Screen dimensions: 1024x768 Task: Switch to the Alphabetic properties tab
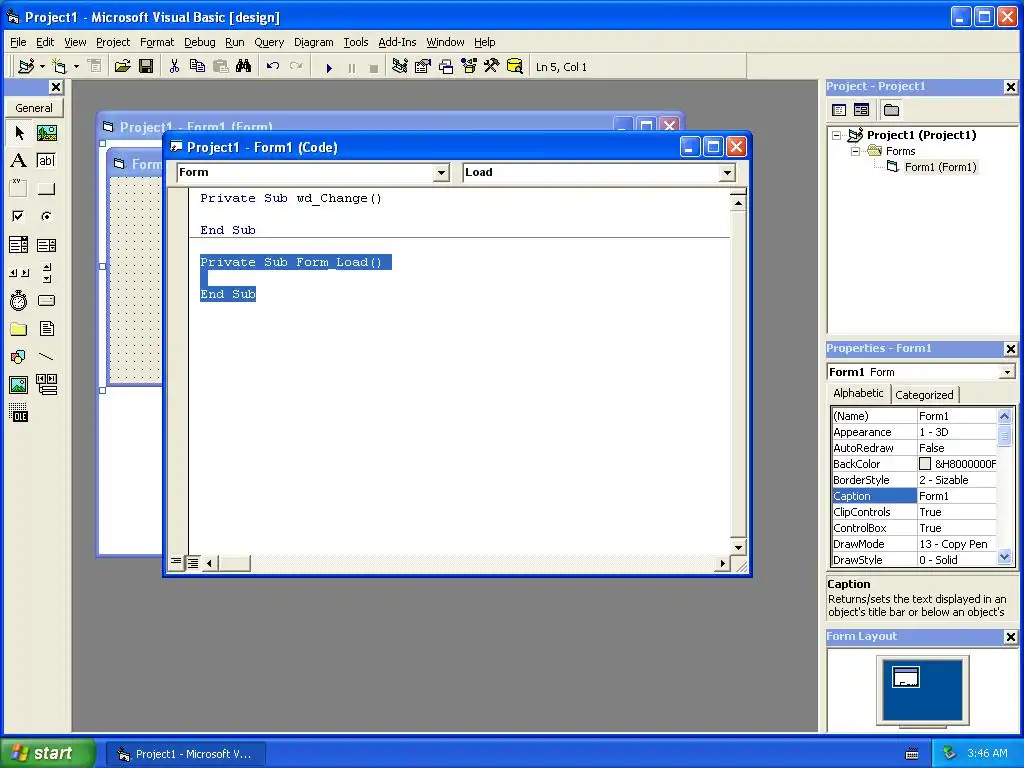tap(858, 393)
